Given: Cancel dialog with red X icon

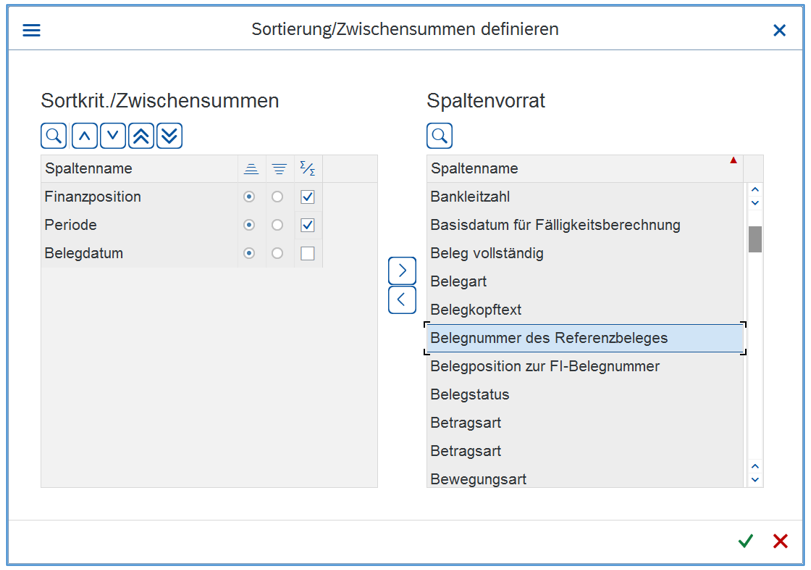Looking at the screenshot, I should [780, 541].
